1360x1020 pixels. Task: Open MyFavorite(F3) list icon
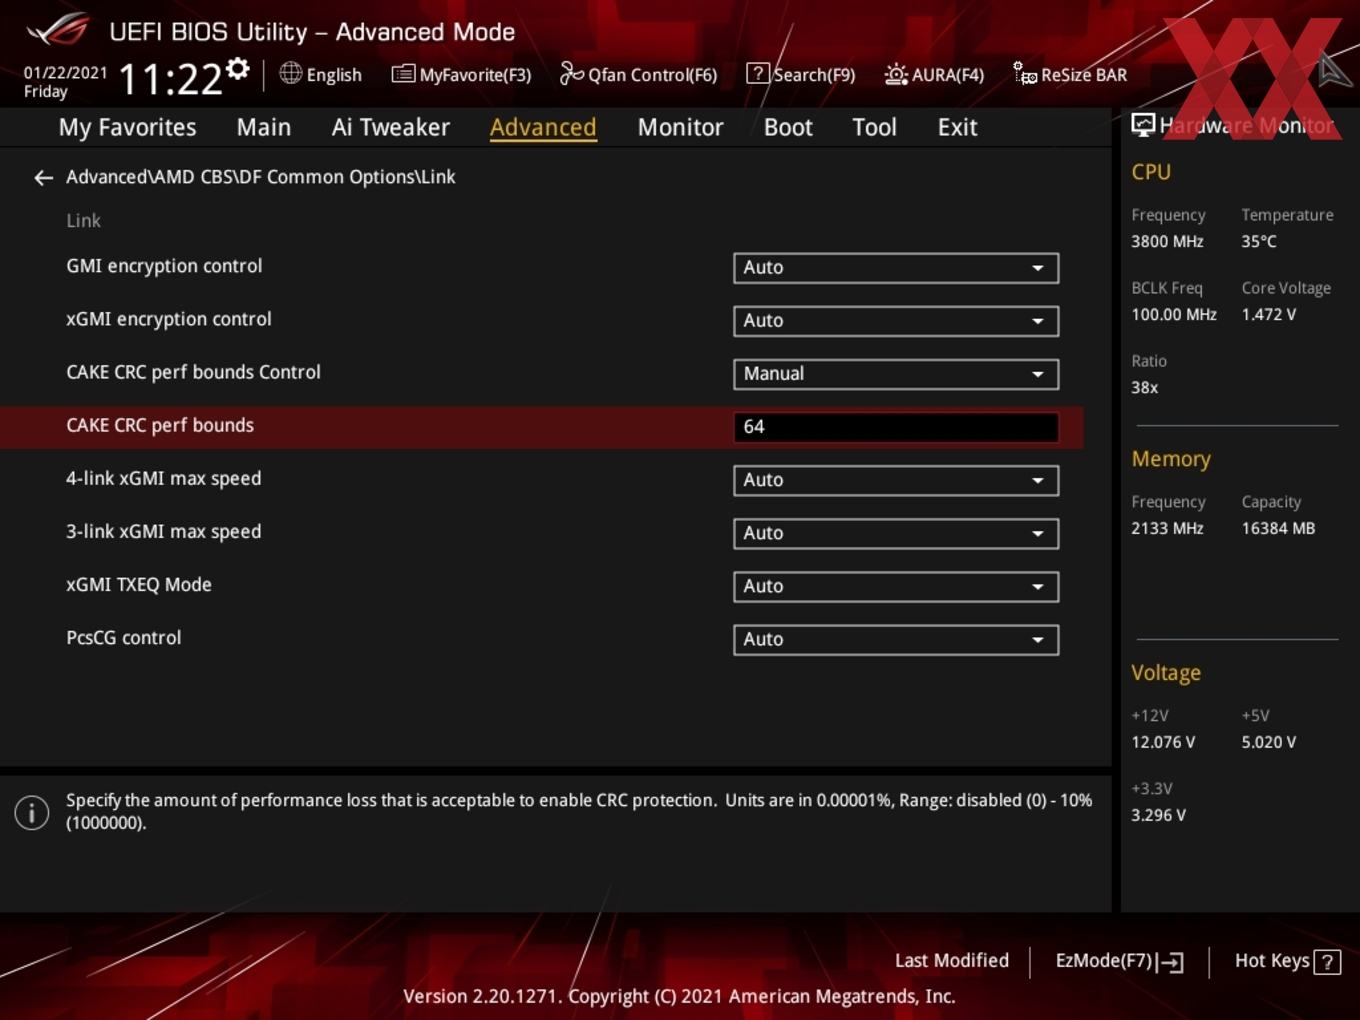[x=403, y=74]
